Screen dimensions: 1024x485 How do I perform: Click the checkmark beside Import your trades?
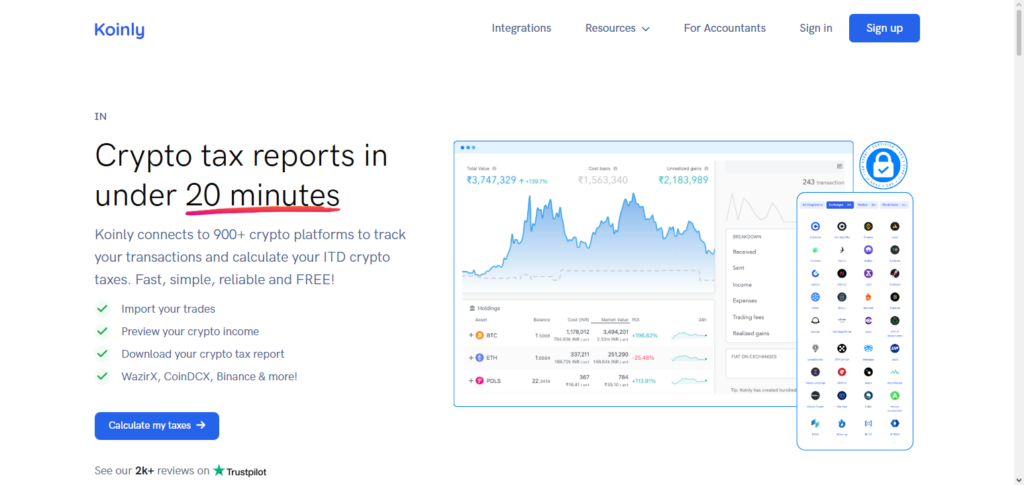[x=101, y=309]
